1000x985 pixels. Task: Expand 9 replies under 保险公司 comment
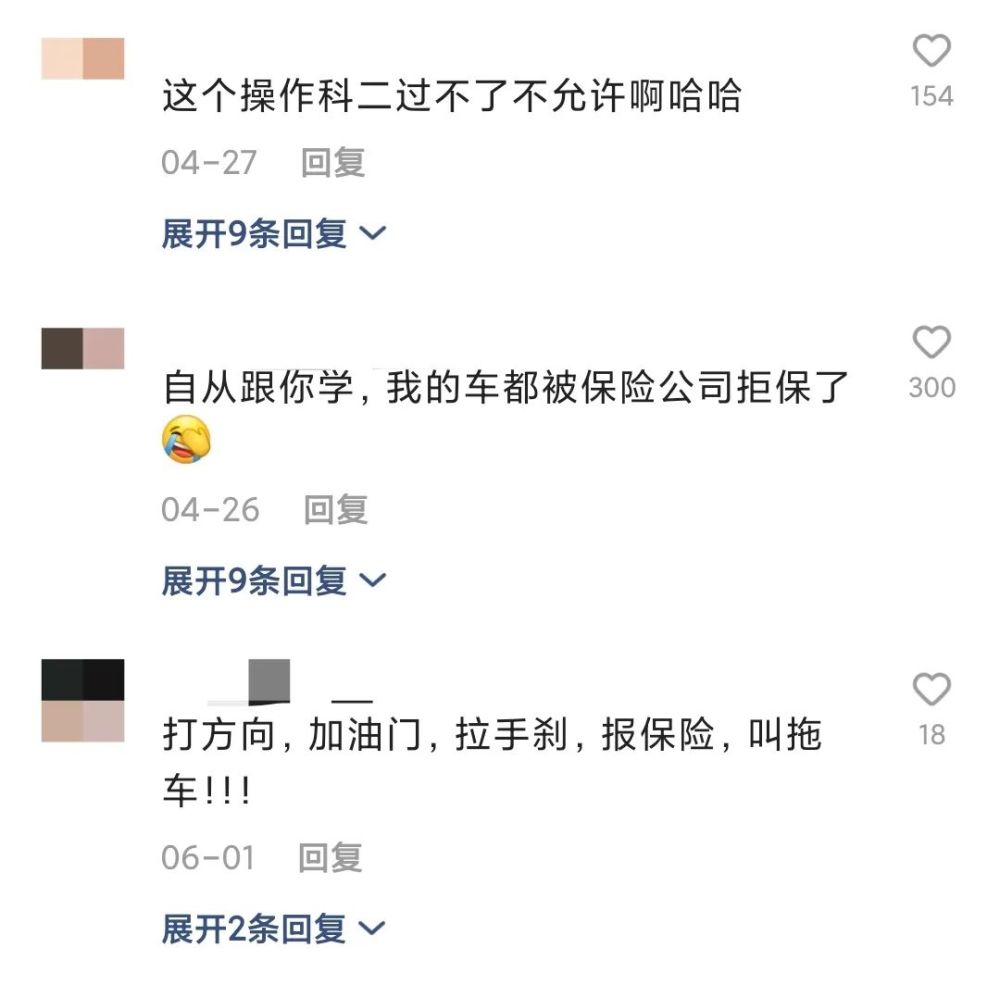click(x=274, y=581)
